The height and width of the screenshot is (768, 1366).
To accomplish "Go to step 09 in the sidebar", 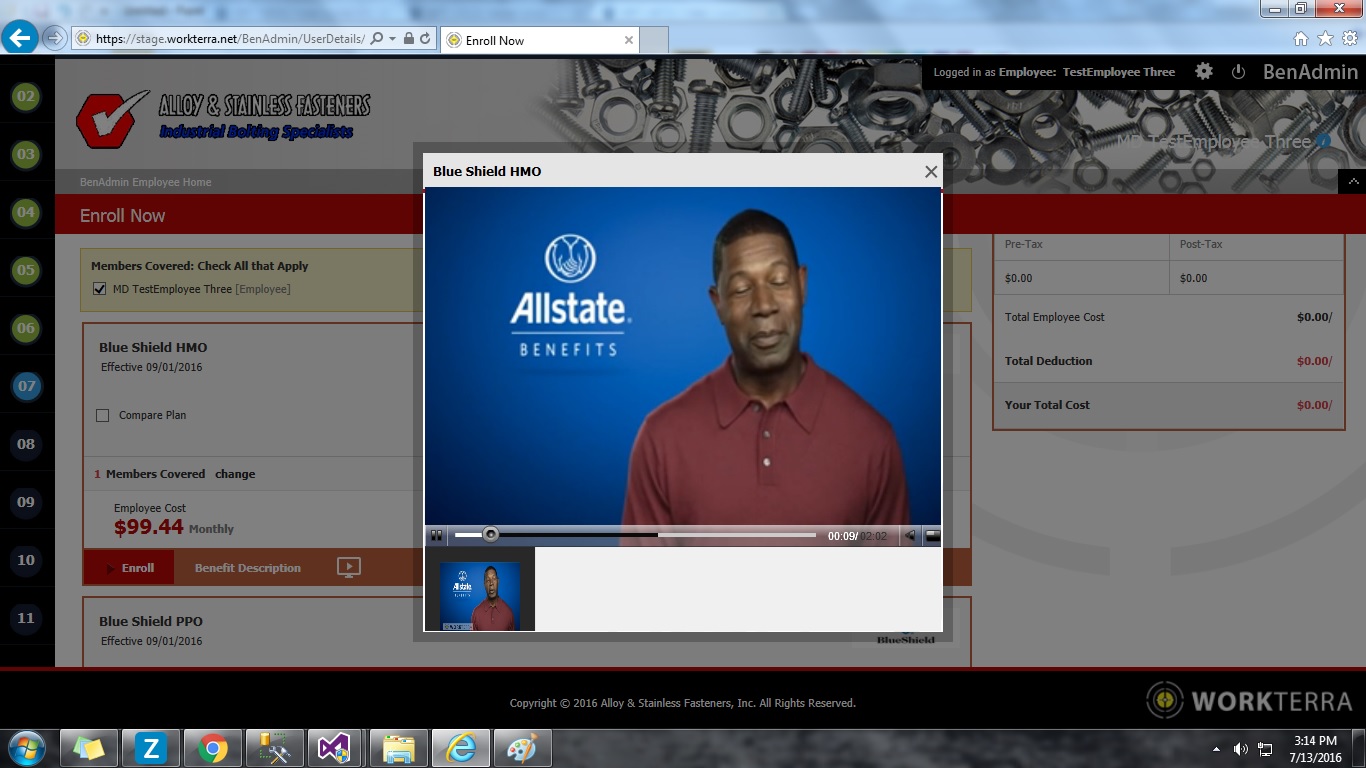I will click(26, 502).
